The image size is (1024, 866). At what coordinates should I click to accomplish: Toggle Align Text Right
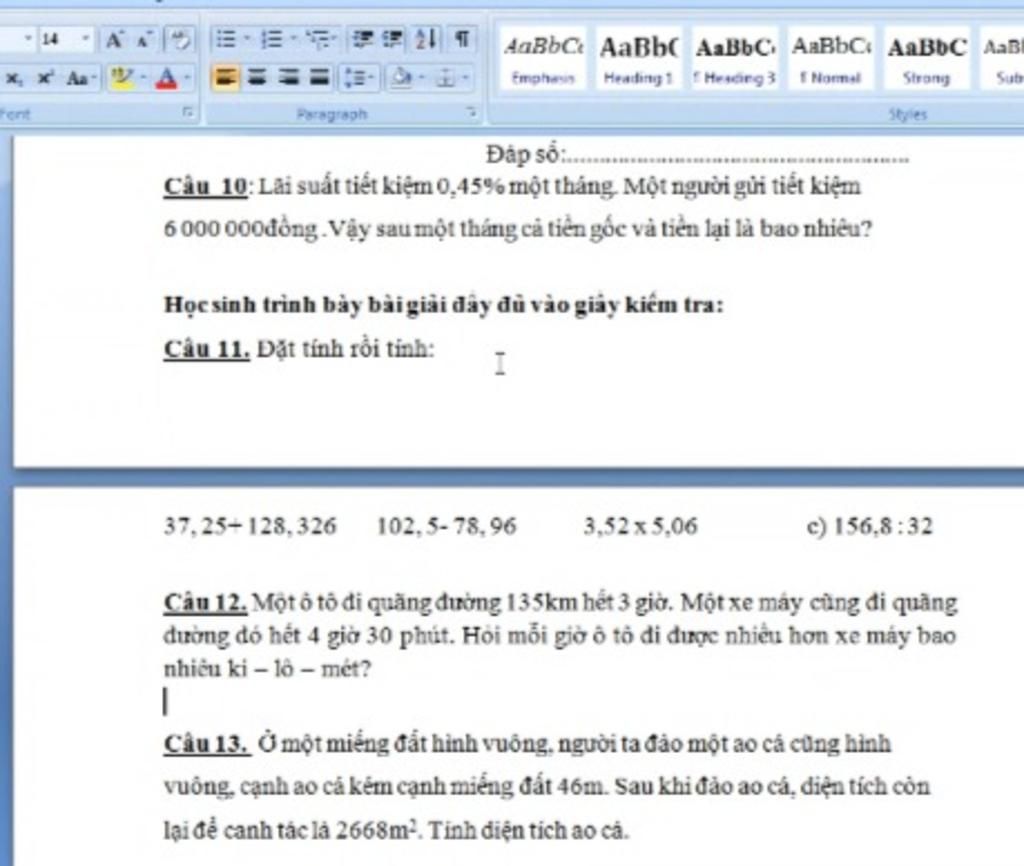288,78
